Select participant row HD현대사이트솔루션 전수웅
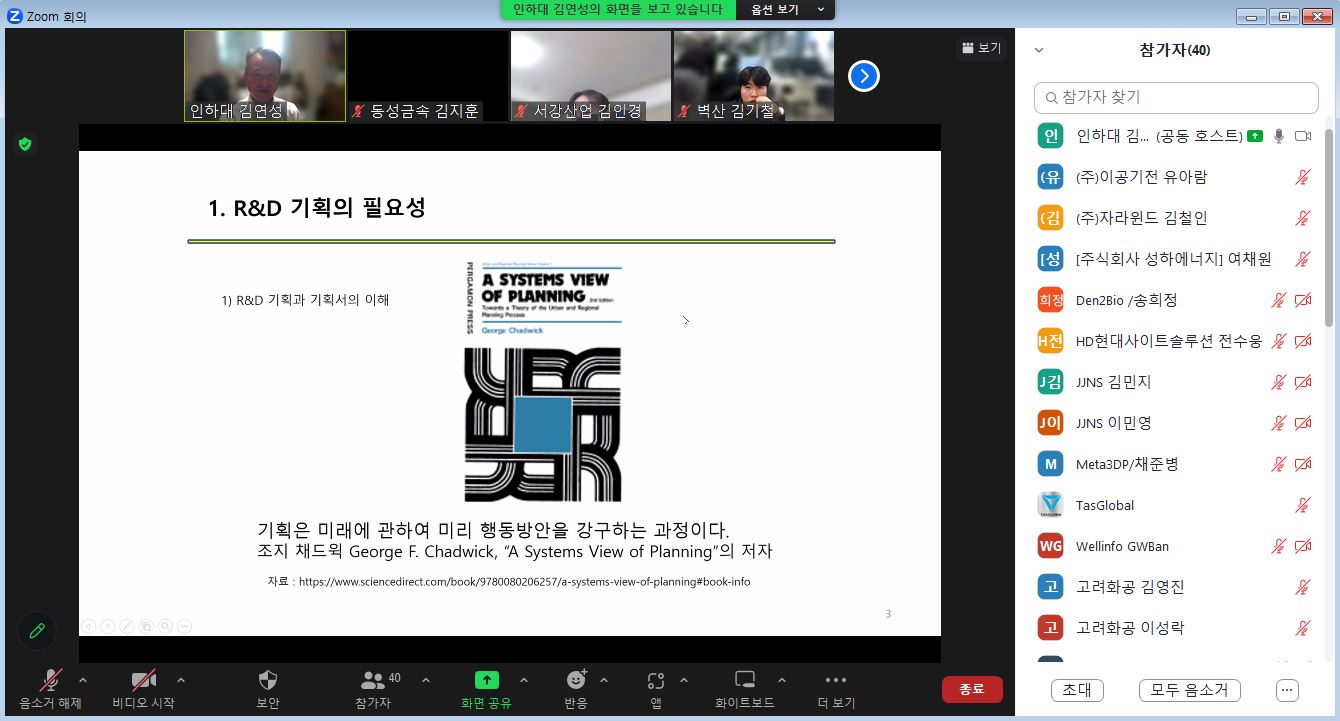 [x=1176, y=341]
